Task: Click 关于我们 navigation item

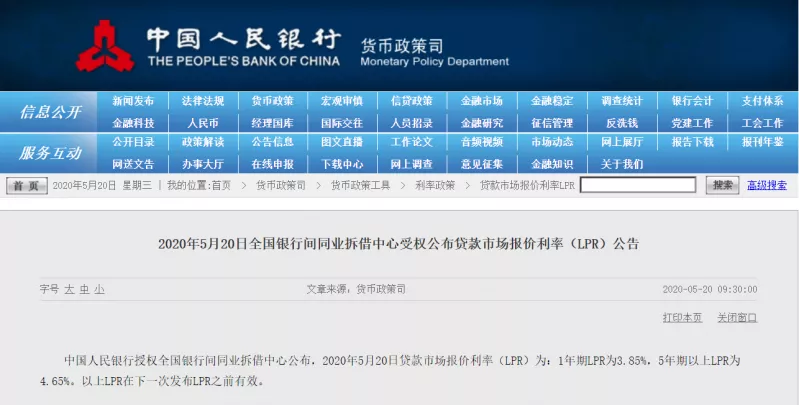Action: coord(622,164)
